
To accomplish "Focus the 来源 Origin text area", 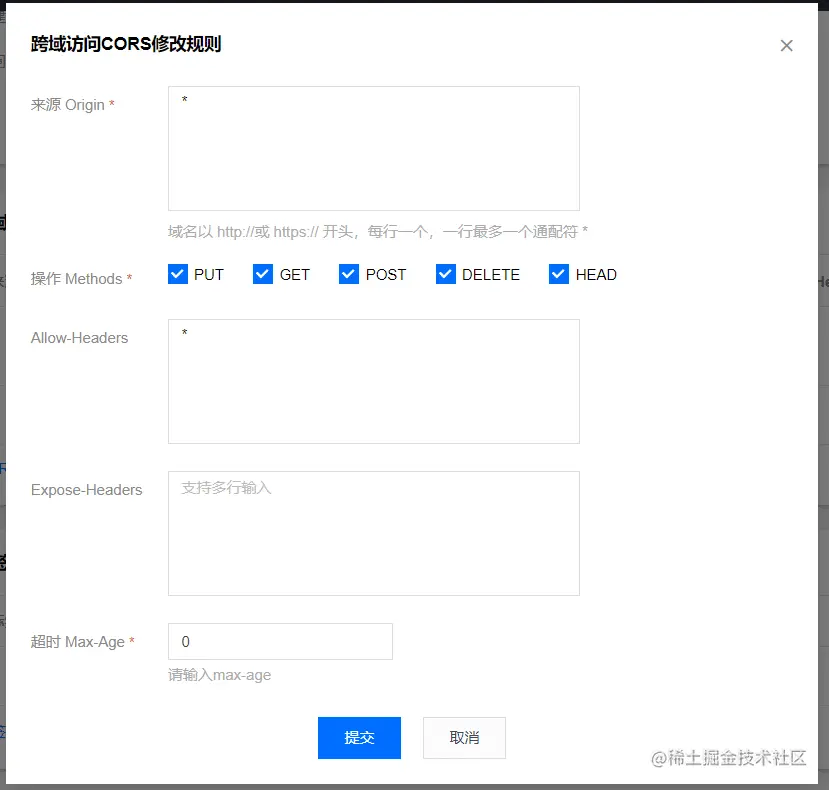I will [374, 149].
